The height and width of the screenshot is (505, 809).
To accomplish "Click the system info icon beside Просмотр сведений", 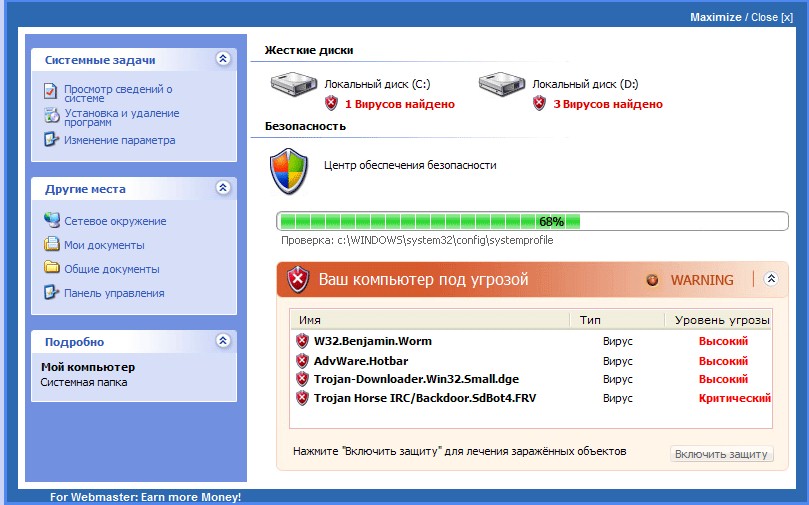I will click(x=51, y=91).
